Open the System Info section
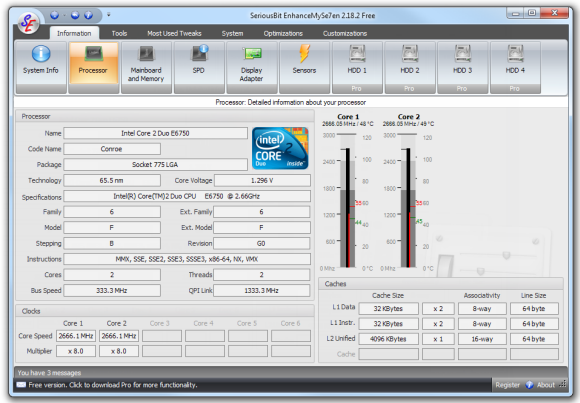The height and width of the screenshot is (403, 580). [41, 67]
